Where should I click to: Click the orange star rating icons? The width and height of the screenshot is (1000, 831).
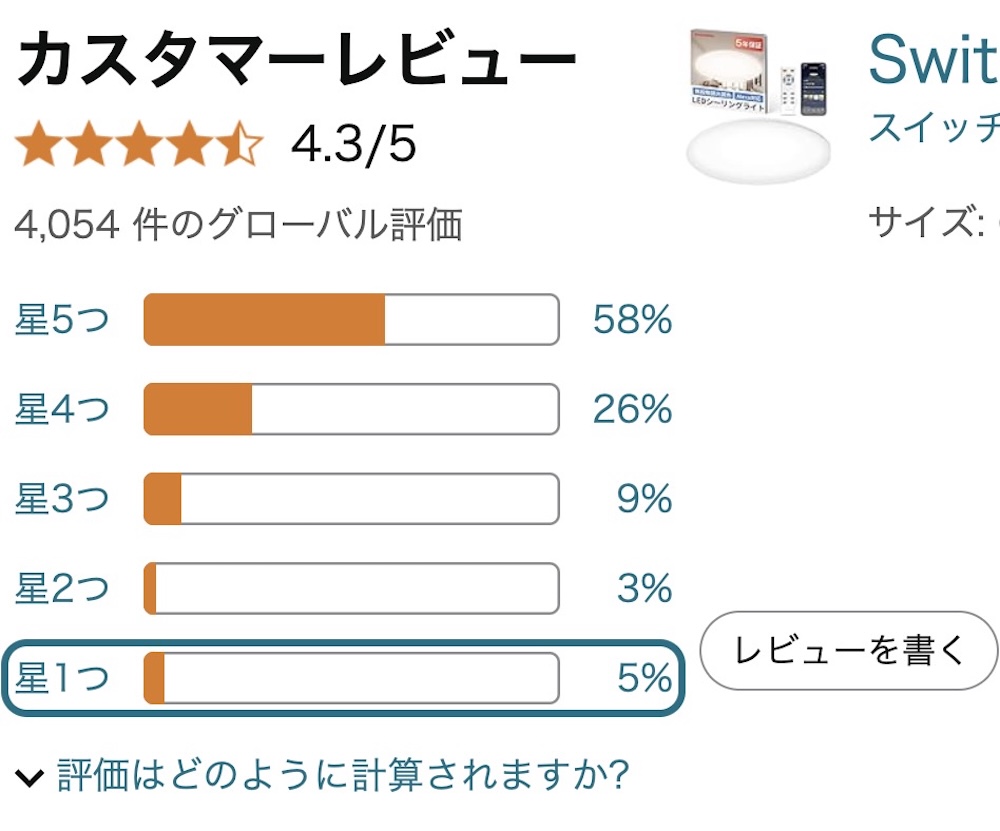click(139, 146)
